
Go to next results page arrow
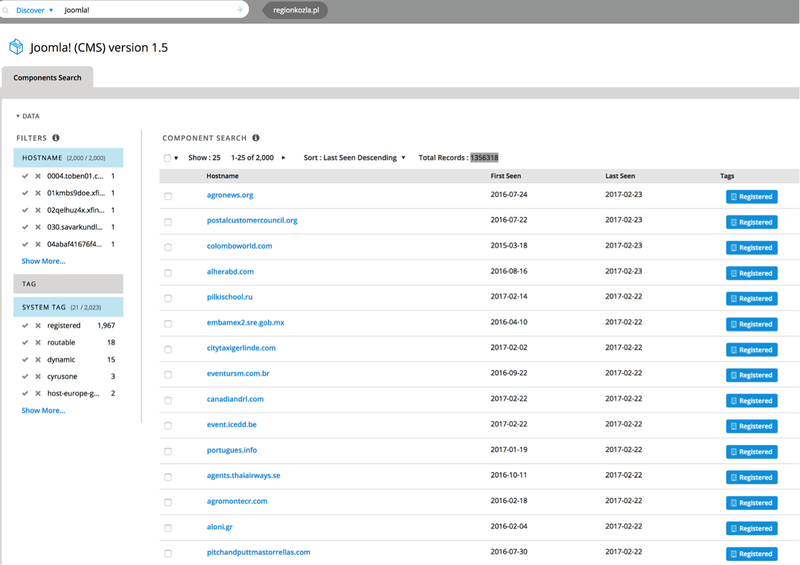(284, 158)
